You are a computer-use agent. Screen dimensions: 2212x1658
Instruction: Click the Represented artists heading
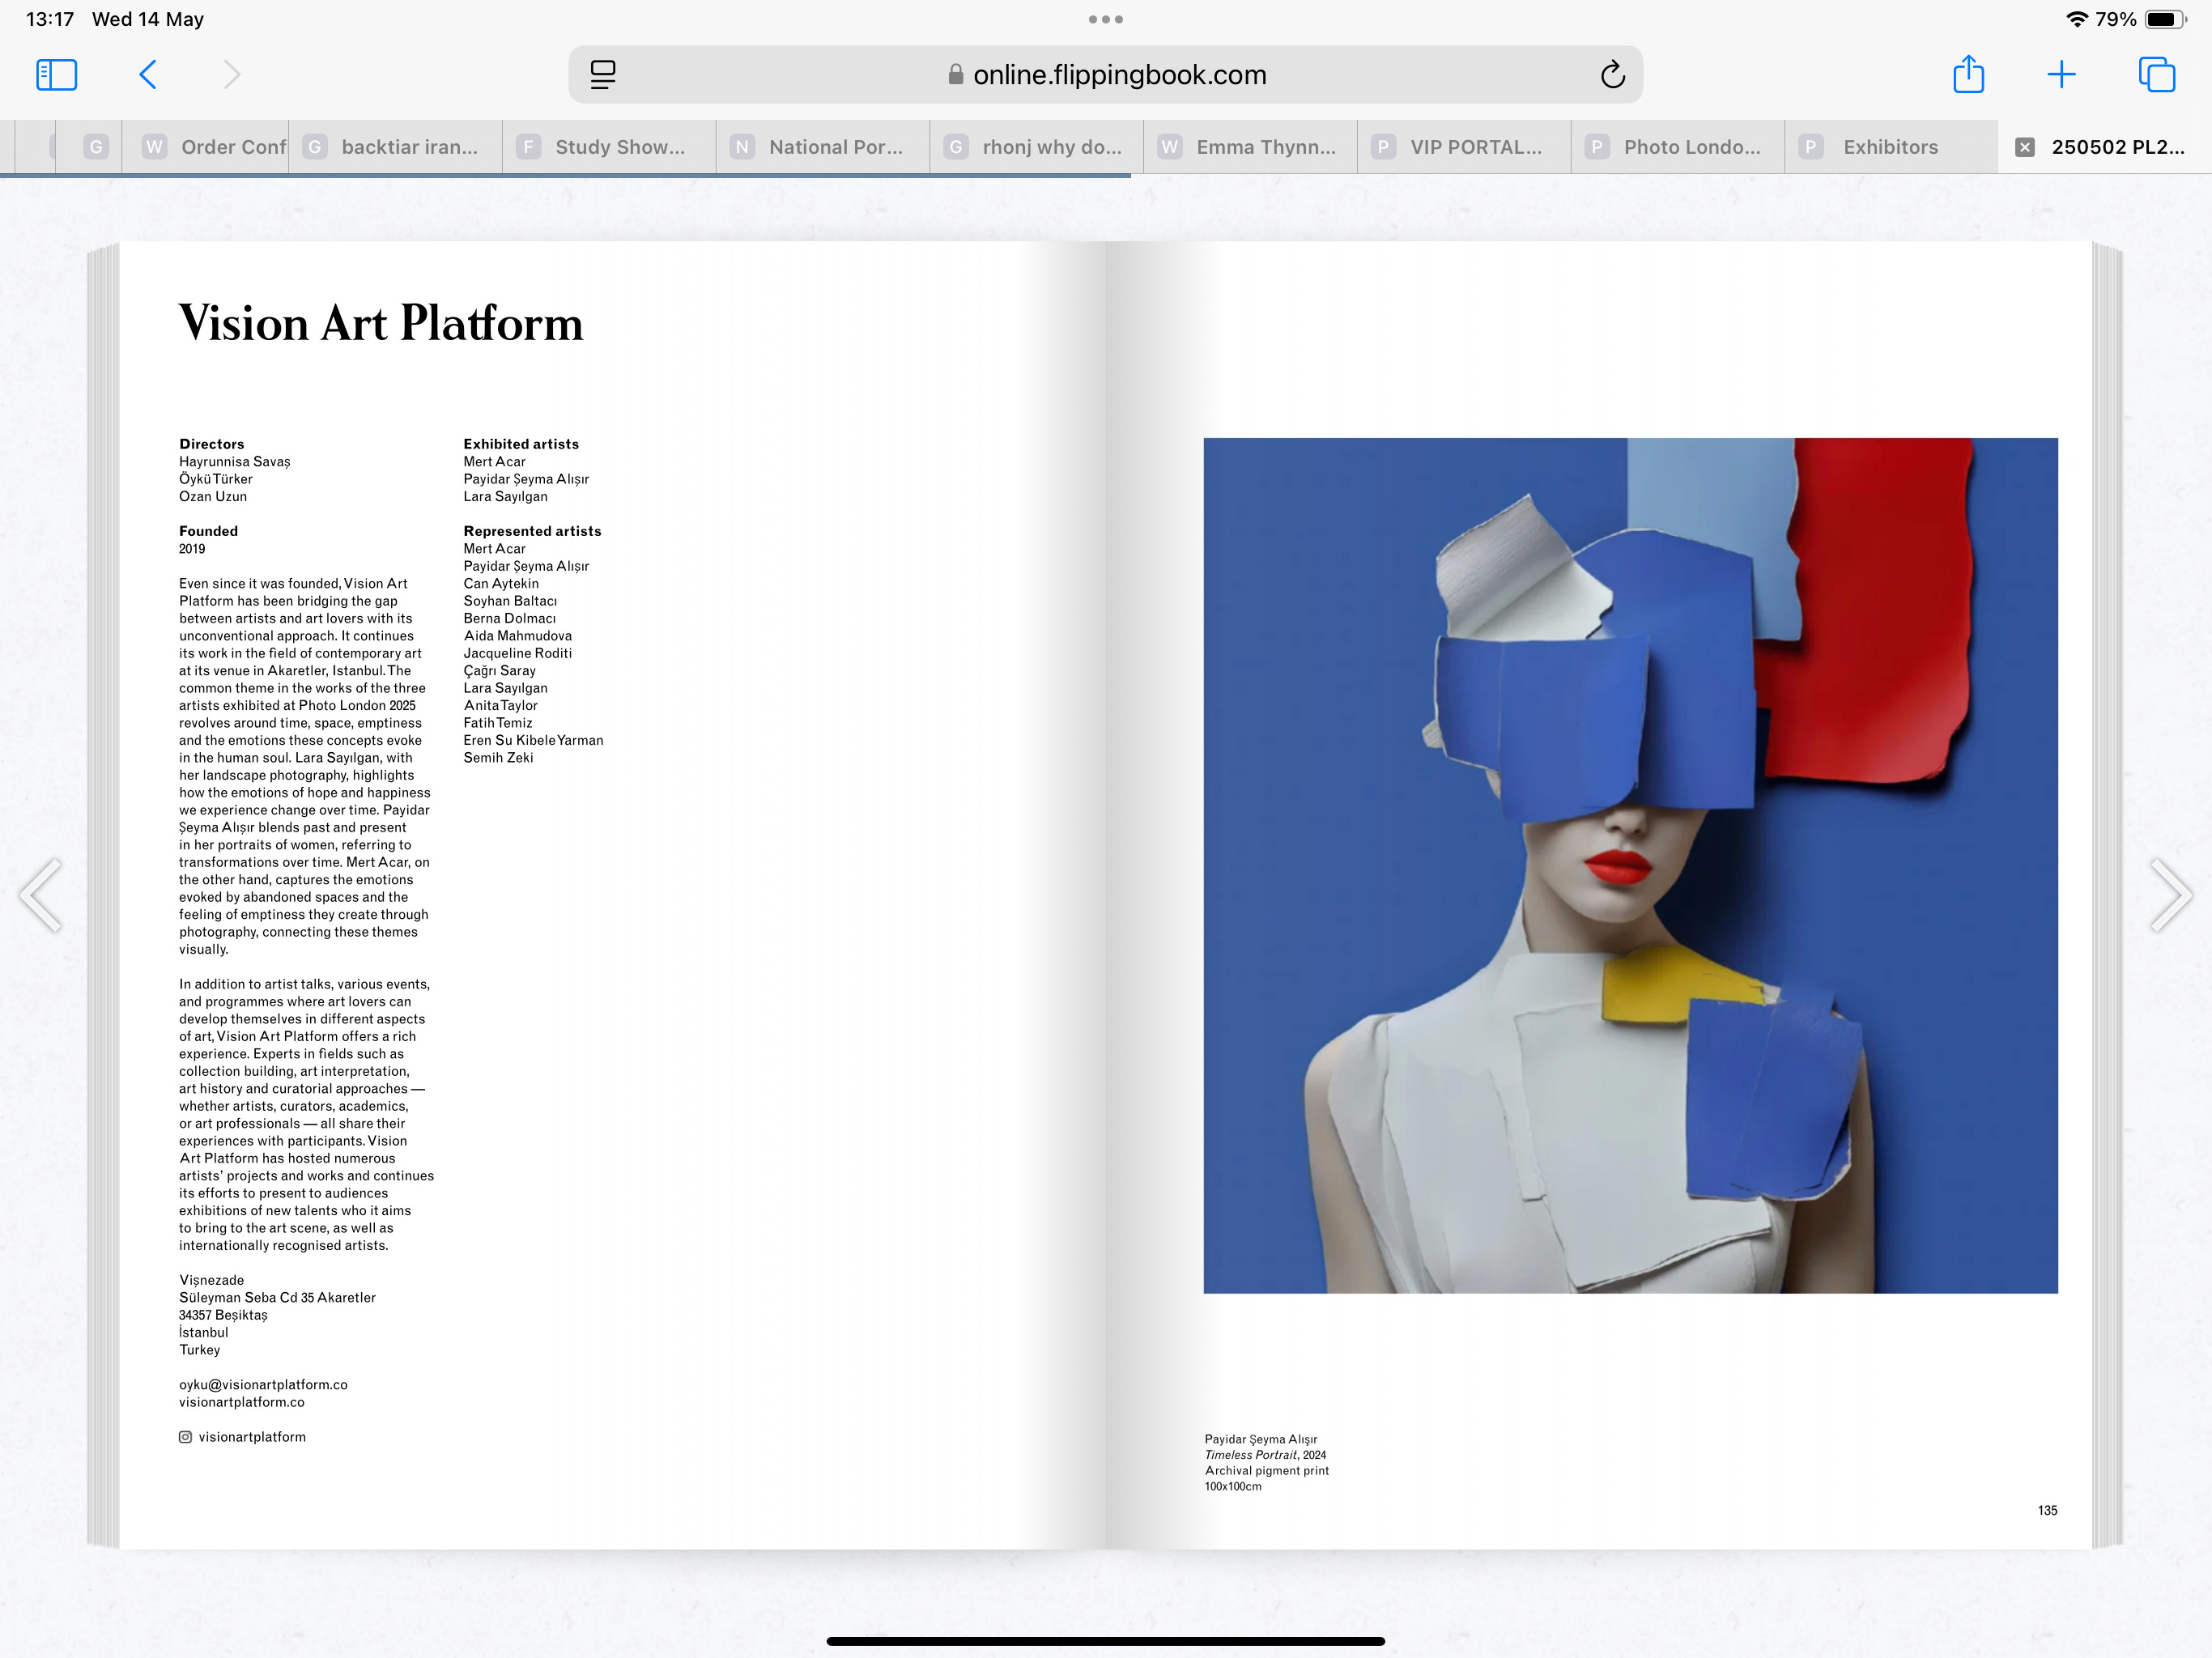coord(532,531)
